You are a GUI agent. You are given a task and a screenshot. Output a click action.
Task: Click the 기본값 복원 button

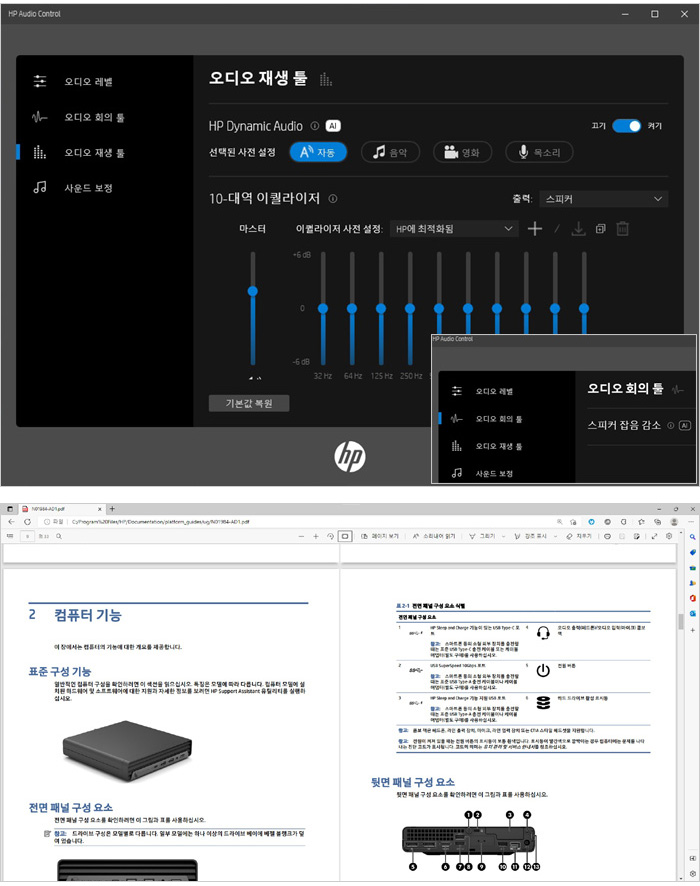point(249,403)
